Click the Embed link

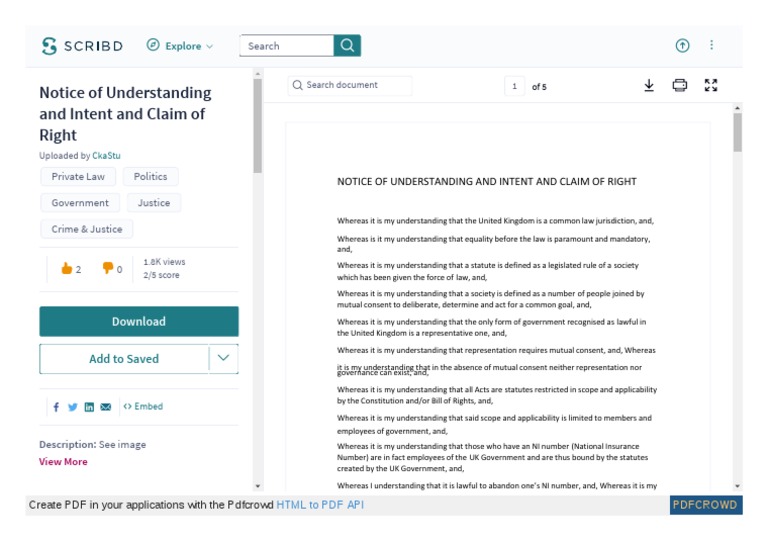143,406
